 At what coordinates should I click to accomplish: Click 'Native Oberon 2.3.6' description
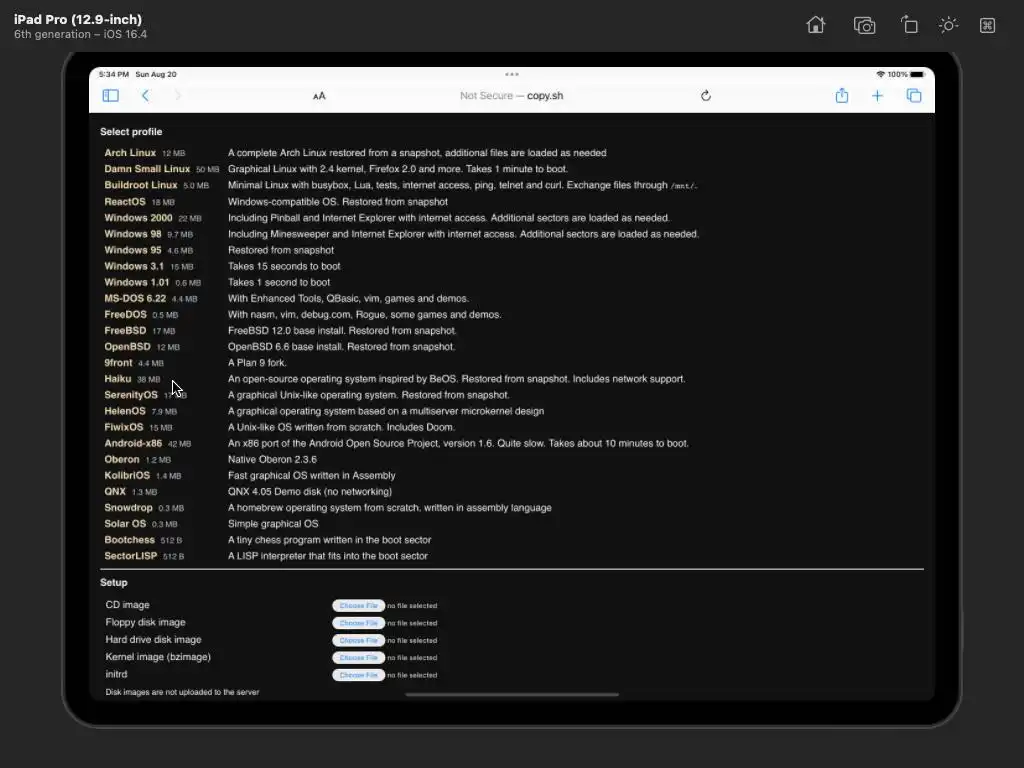(272, 459)
